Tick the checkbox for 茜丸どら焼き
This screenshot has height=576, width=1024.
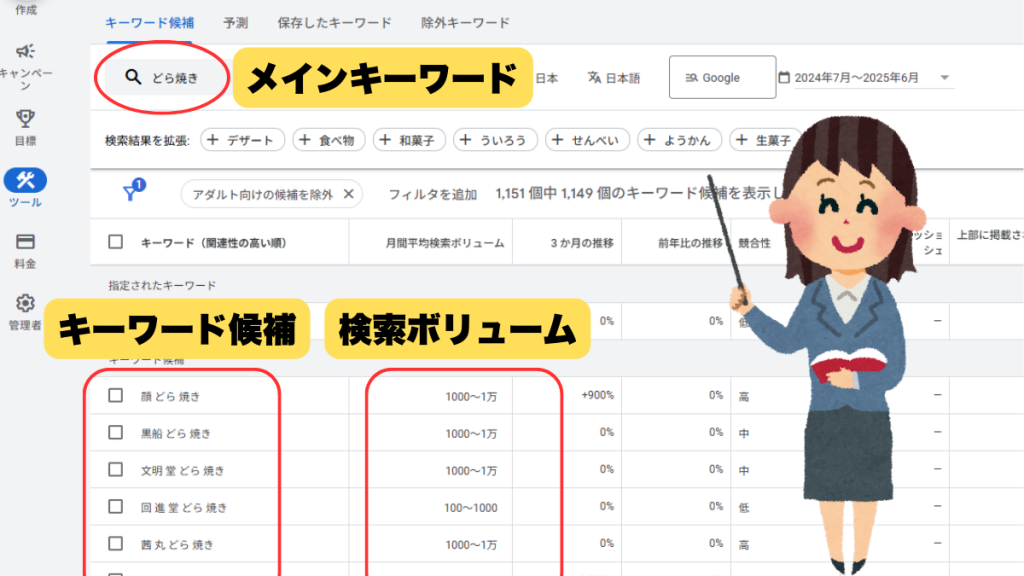tap(116, 545)
